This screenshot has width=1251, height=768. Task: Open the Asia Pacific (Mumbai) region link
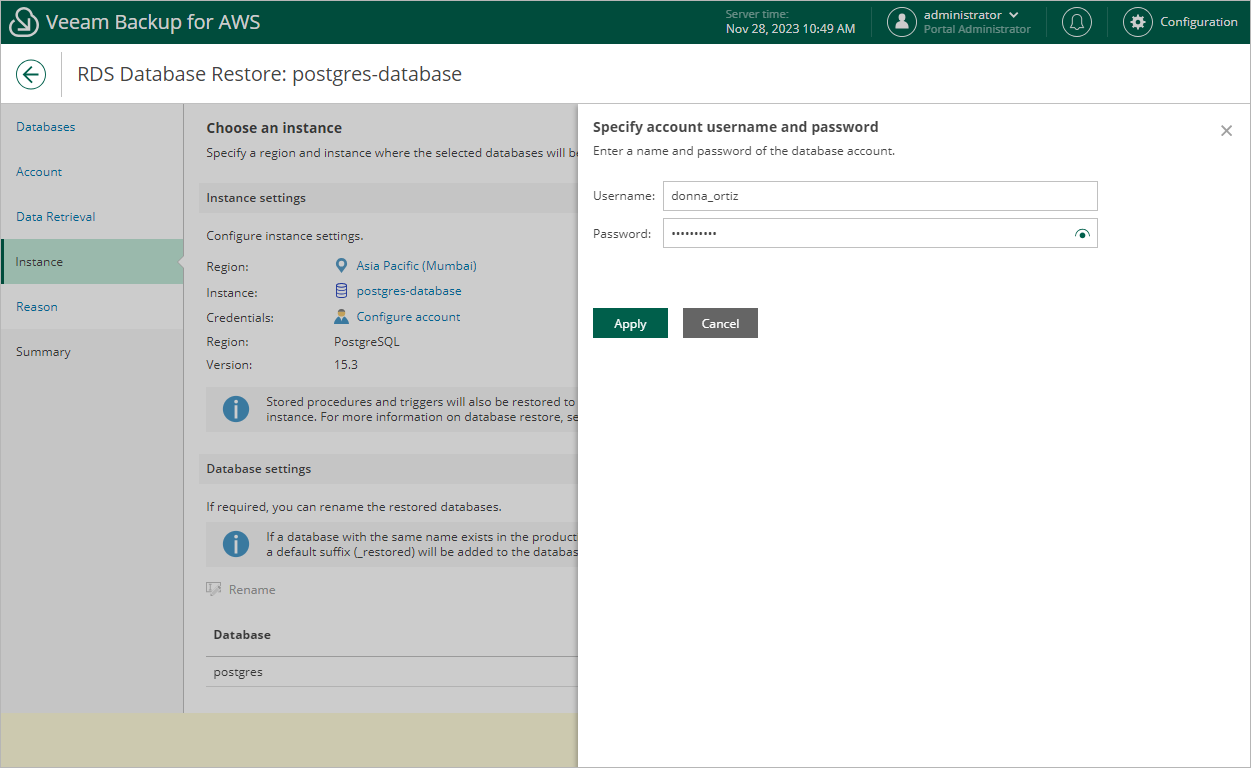pos(416,266)
